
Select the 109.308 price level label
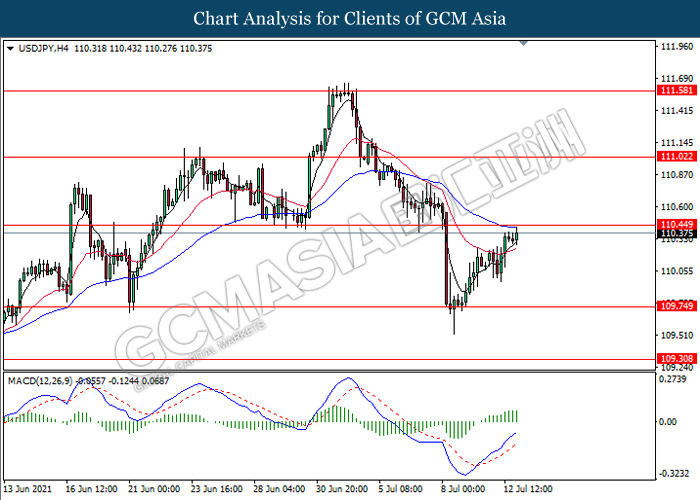[677, 358]
